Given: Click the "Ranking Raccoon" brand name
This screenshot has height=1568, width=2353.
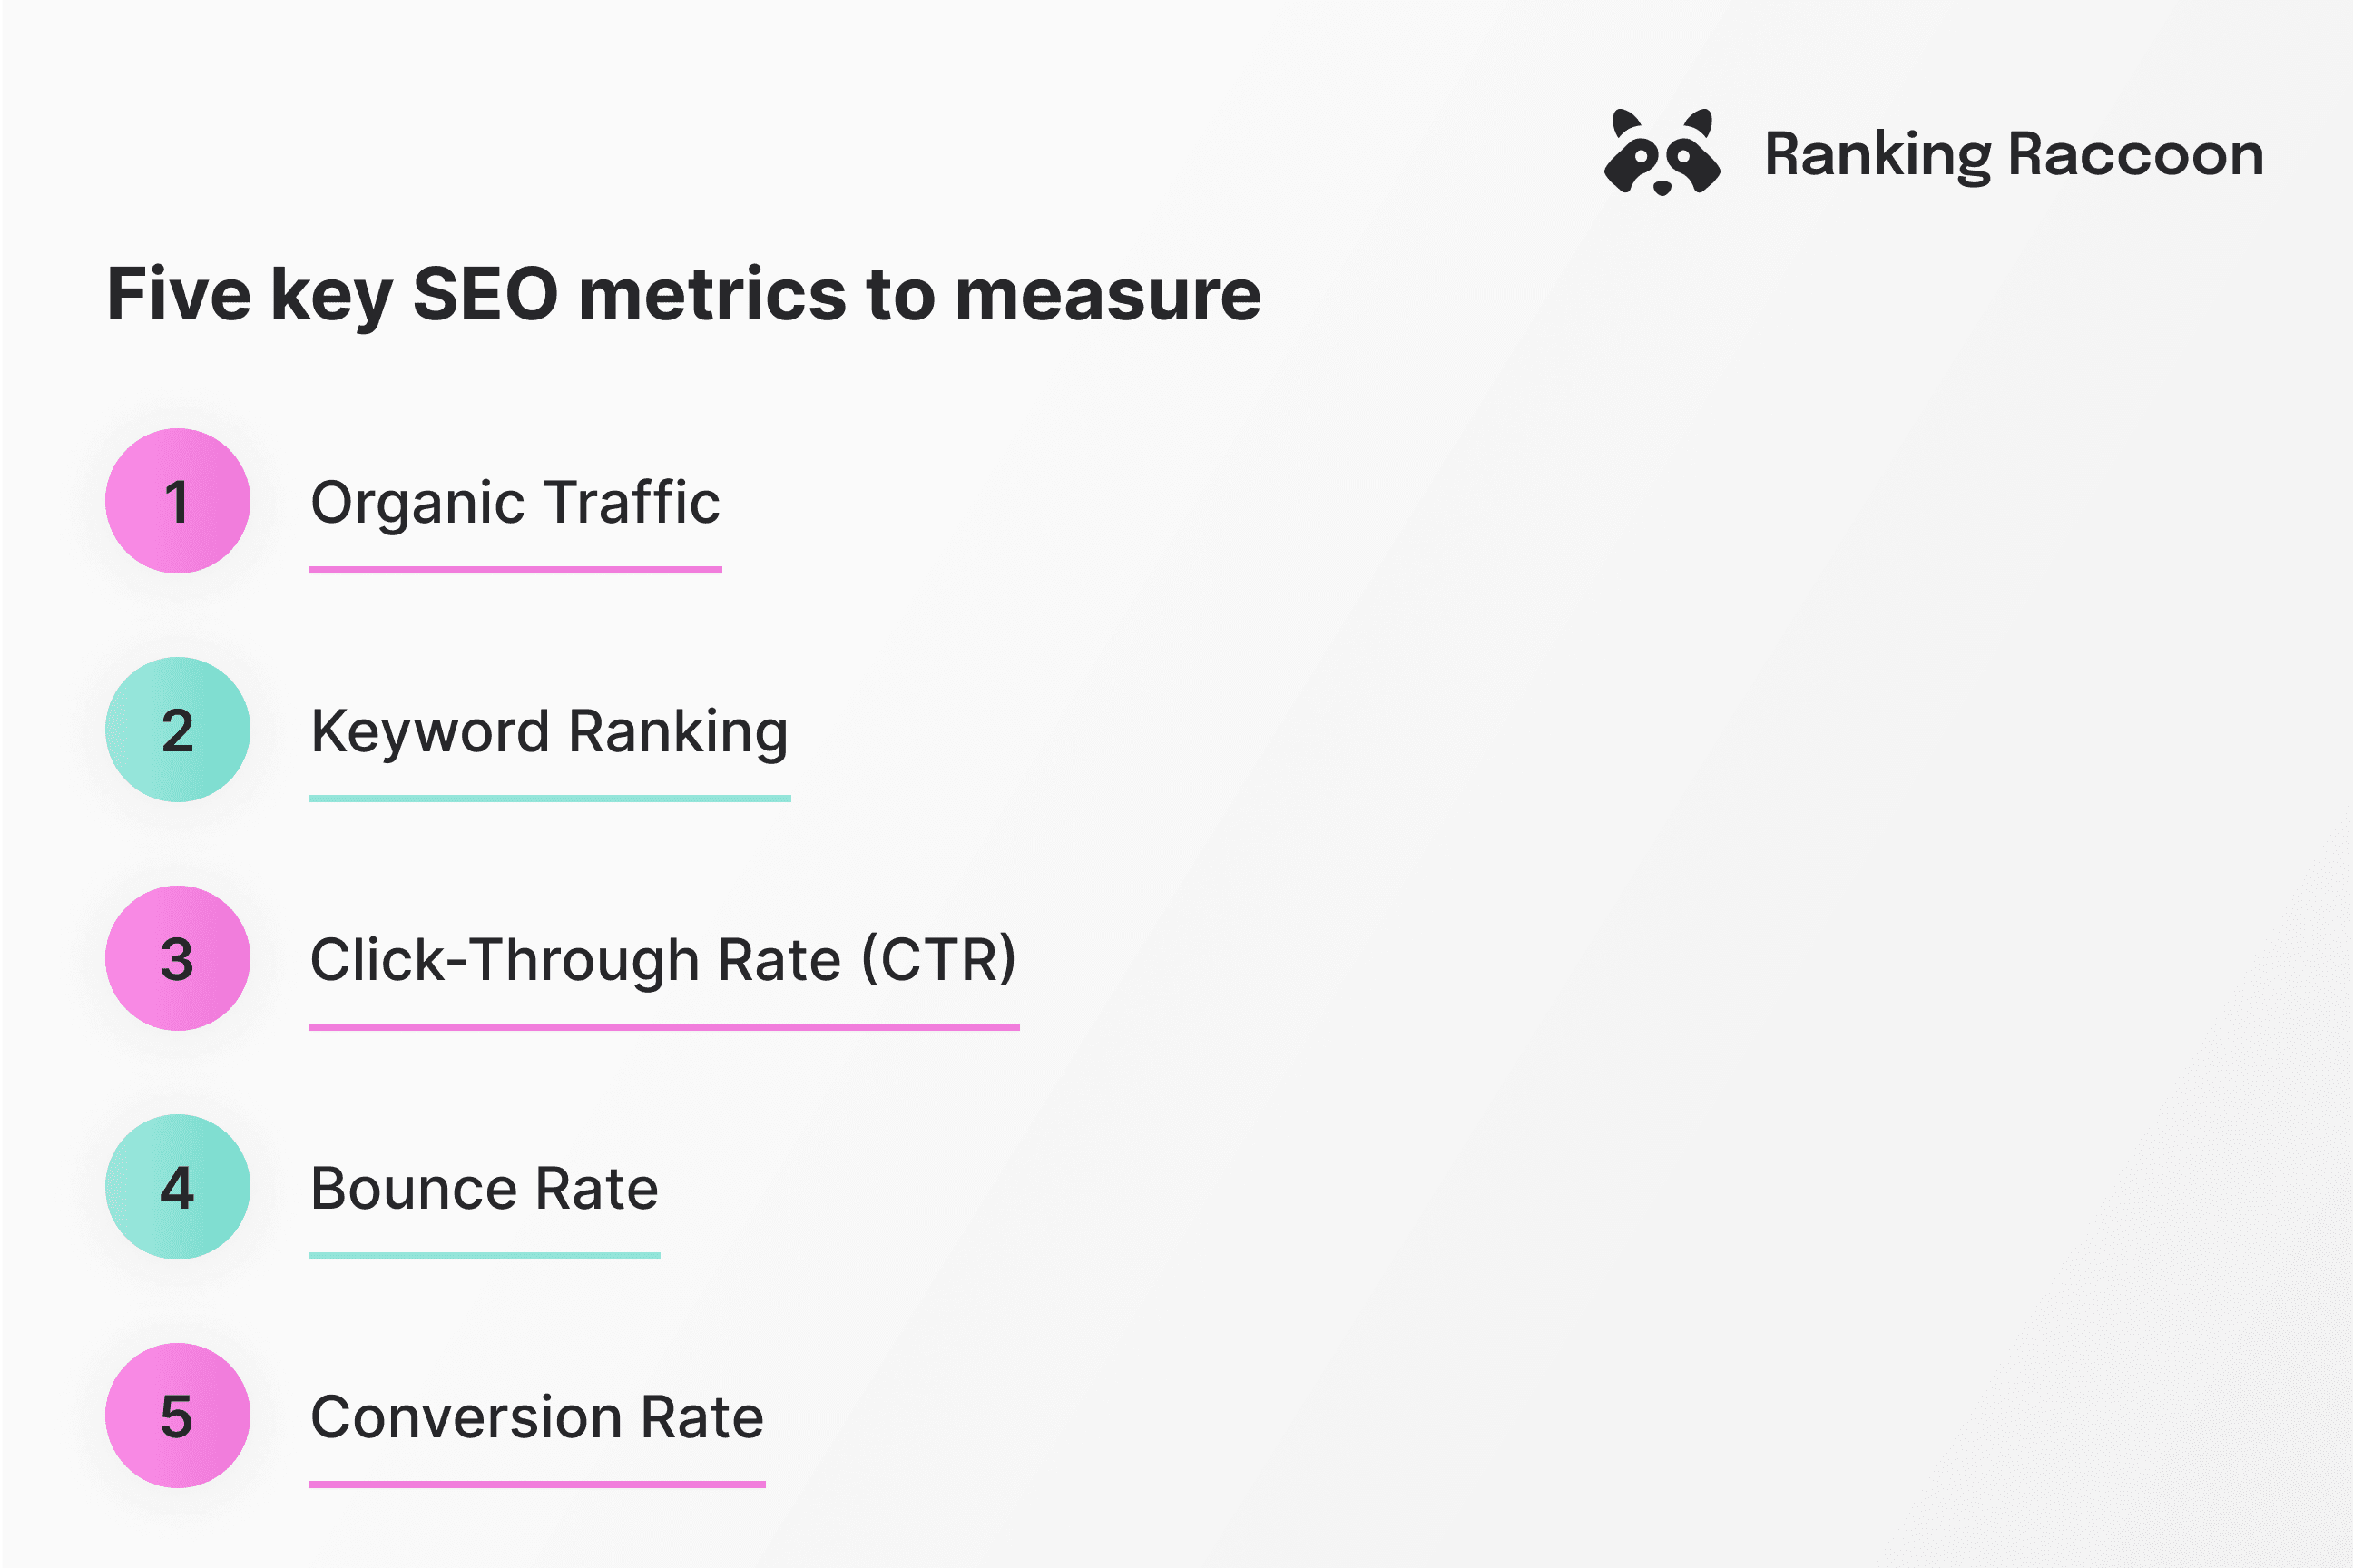Looking at the screenshot, I should pyautogui.click(x=2013, y=155).
